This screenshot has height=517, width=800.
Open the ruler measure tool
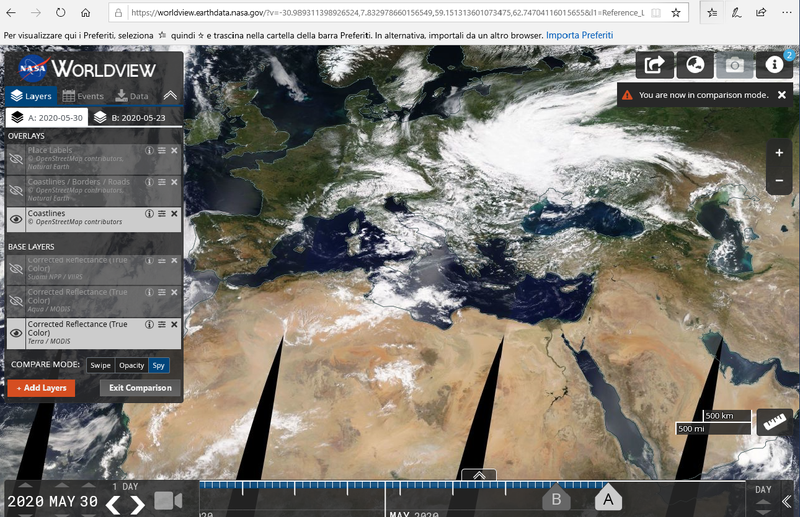774,422
